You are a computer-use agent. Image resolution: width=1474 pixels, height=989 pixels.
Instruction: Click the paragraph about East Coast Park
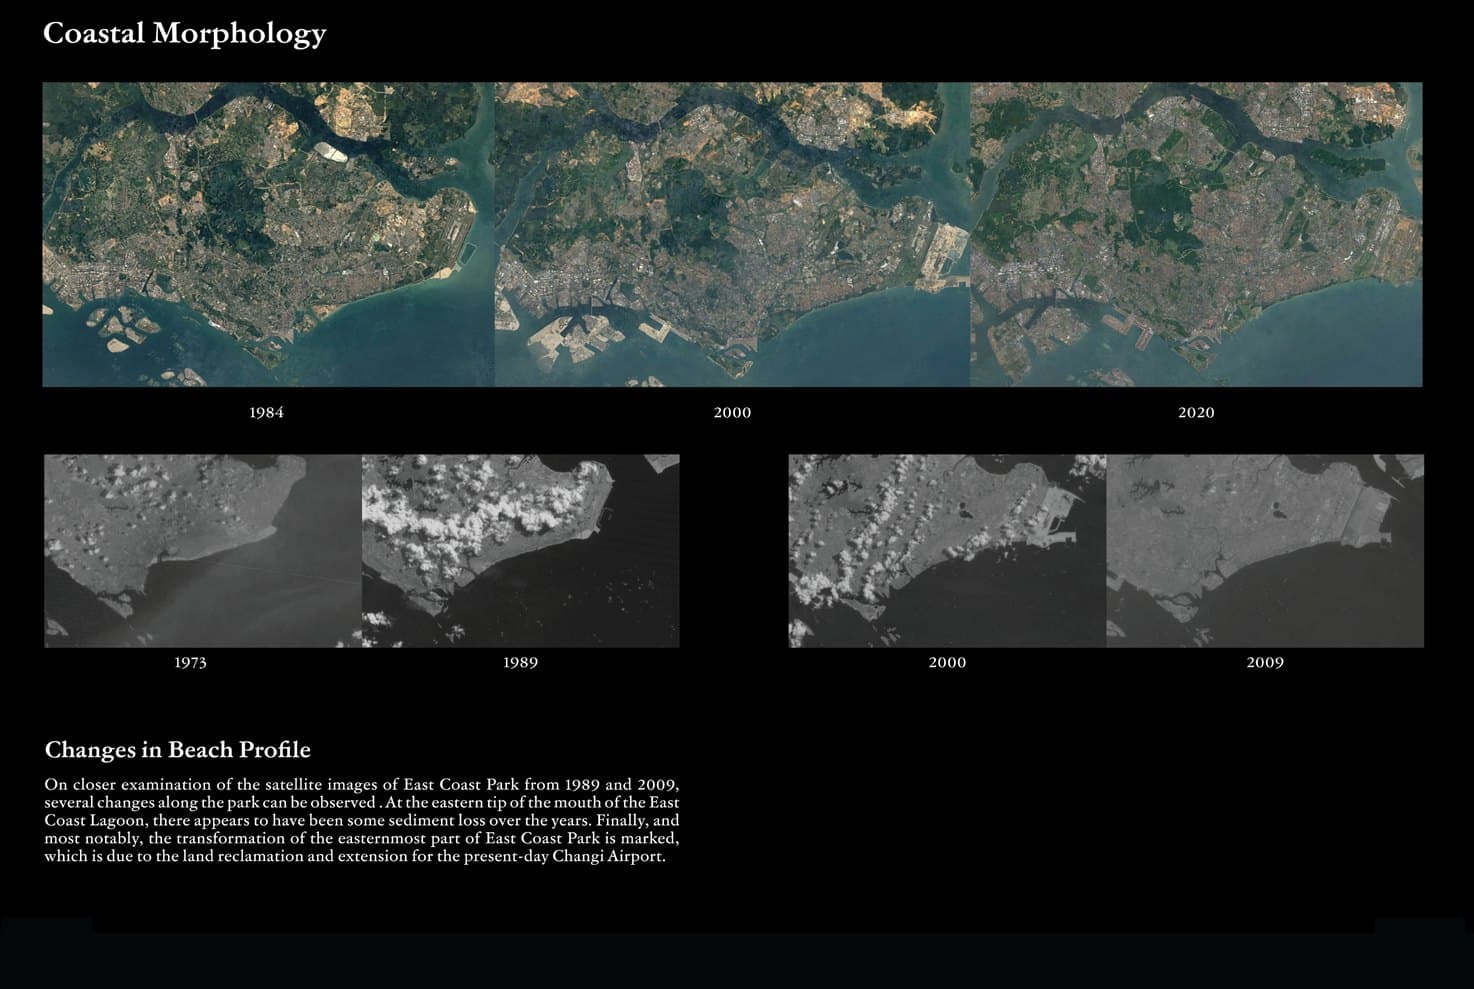(362, 820)
